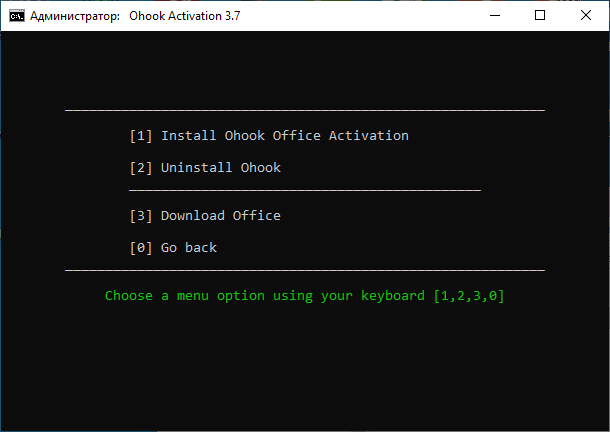Click the [0] option number marker

(x=141, y=248)
